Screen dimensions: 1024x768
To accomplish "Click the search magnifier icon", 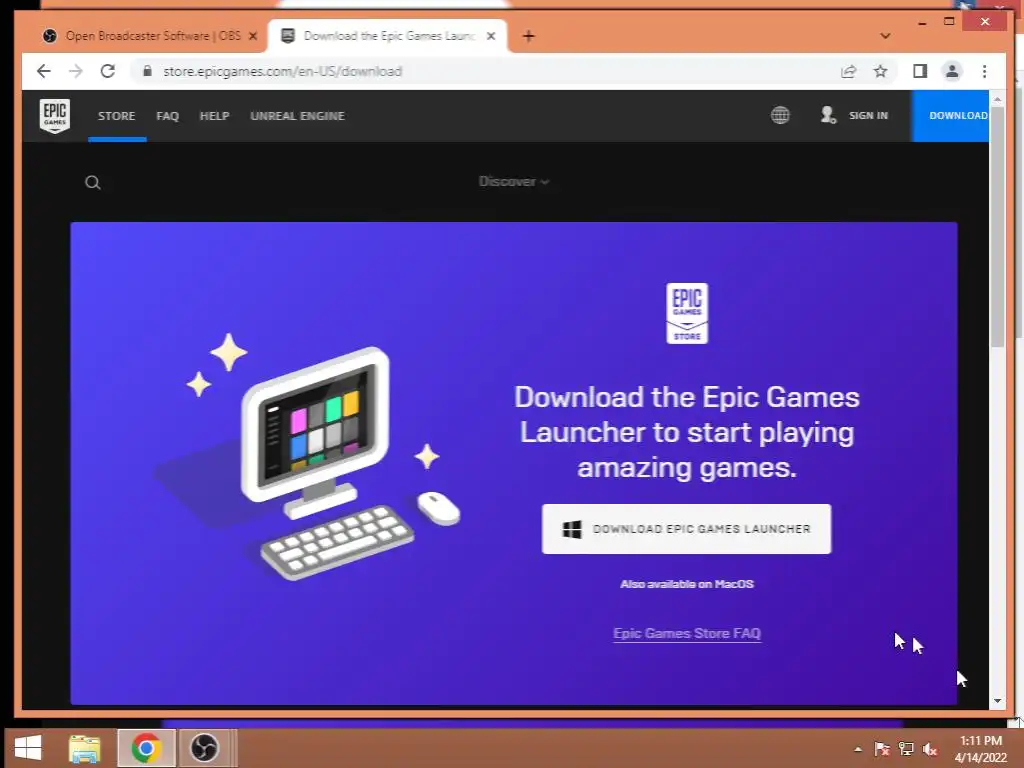I will [x=93, y=182].
